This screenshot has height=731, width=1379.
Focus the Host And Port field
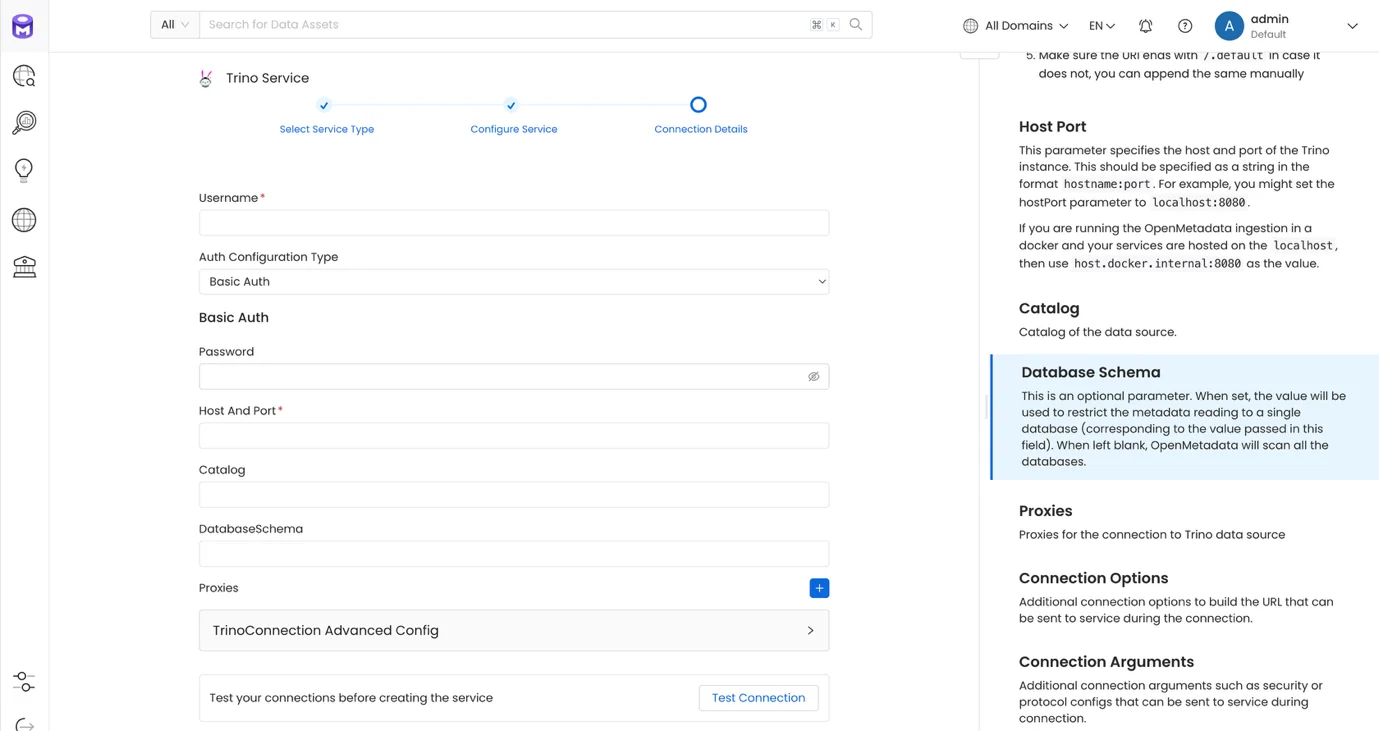(514, 436)
